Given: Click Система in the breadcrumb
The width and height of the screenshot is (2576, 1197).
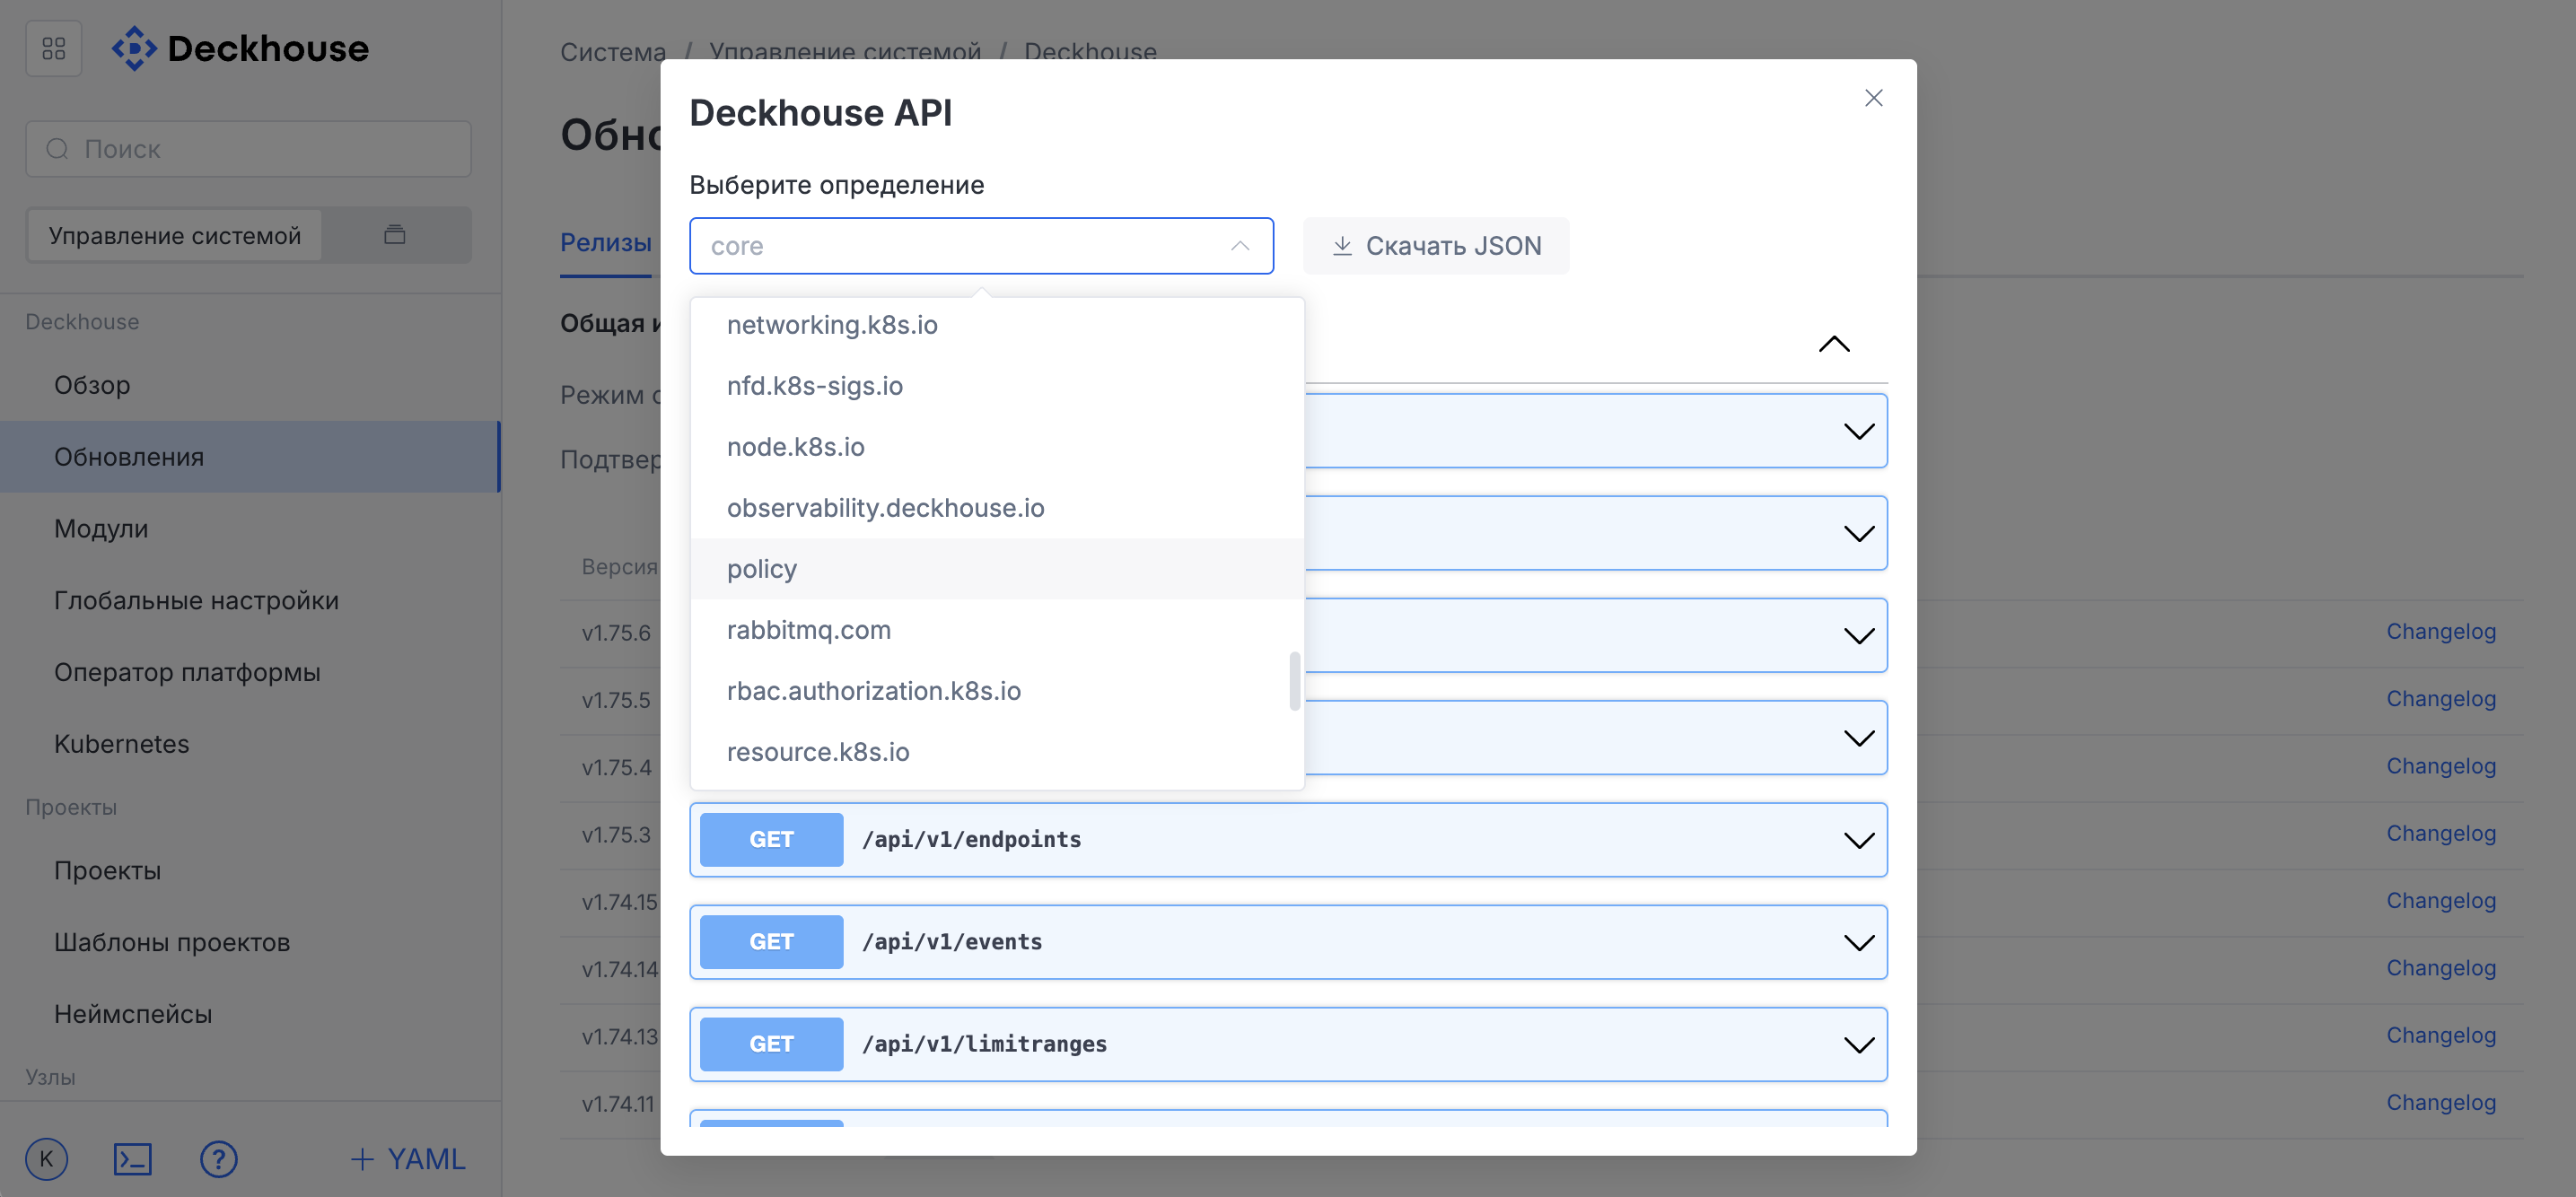Looking at the screenshot, I should pyautogui.click(x=612, y=51).
